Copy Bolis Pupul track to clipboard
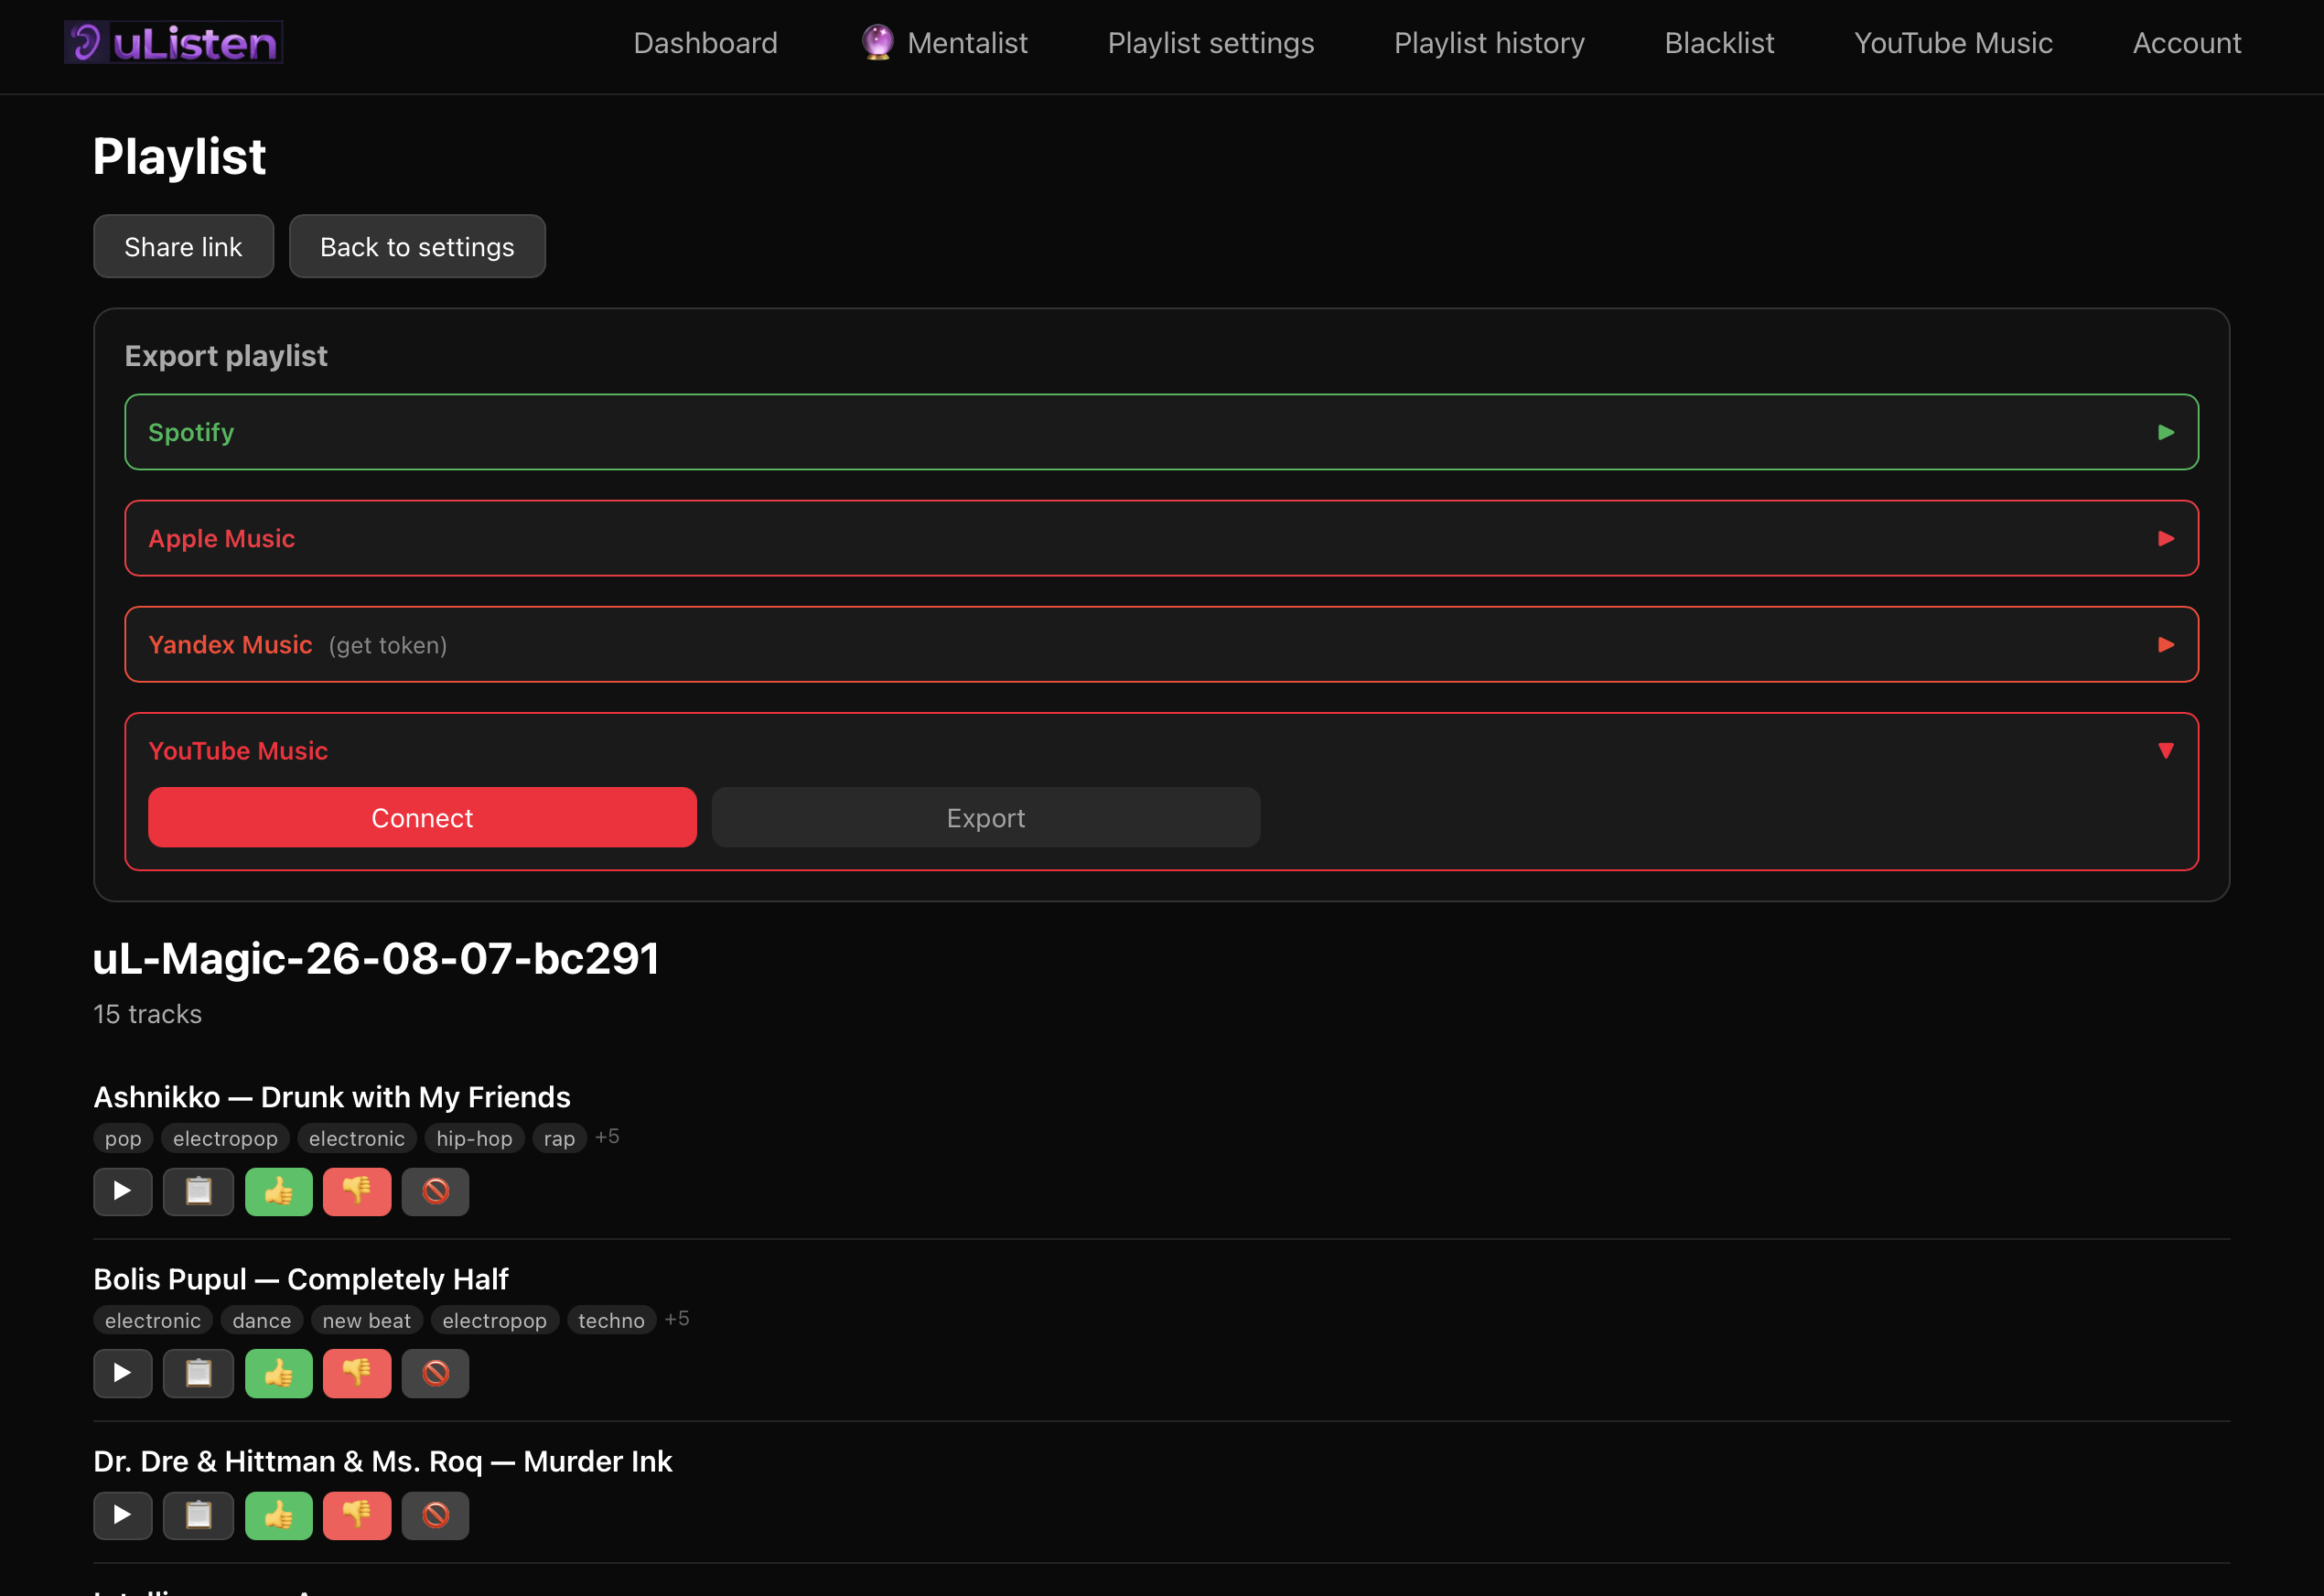2324x1596 pixels. (x=199, y=1373)
